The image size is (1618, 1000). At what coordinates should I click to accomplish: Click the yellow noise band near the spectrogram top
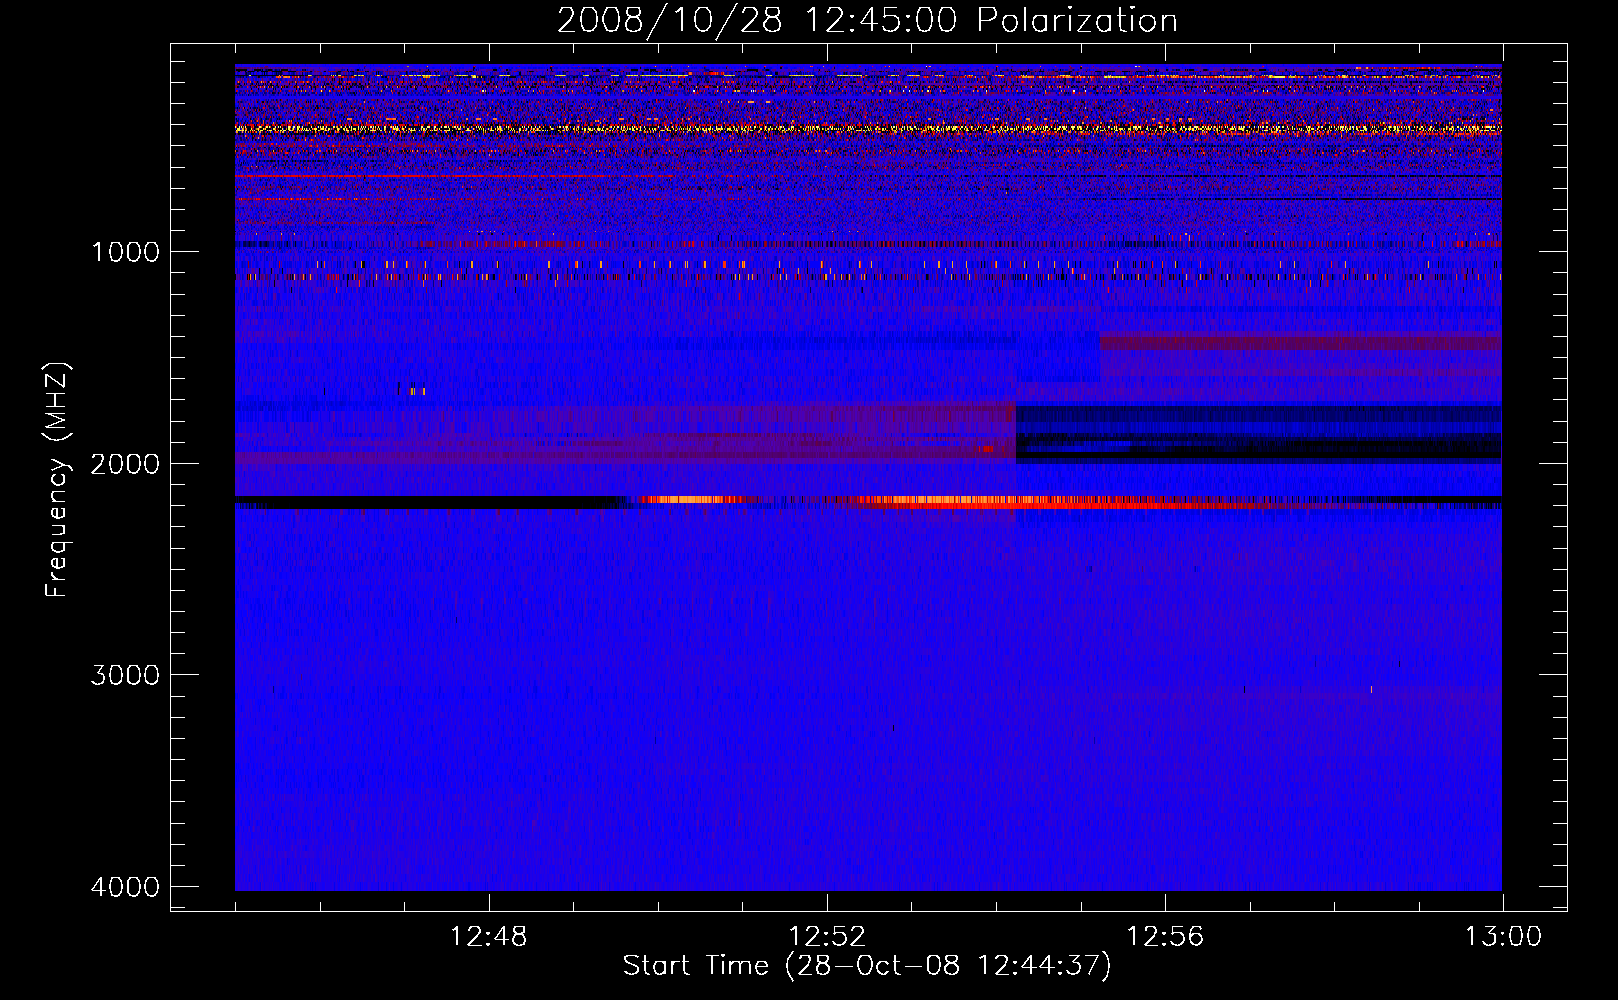pyautogui.click(x=868, y=129)
